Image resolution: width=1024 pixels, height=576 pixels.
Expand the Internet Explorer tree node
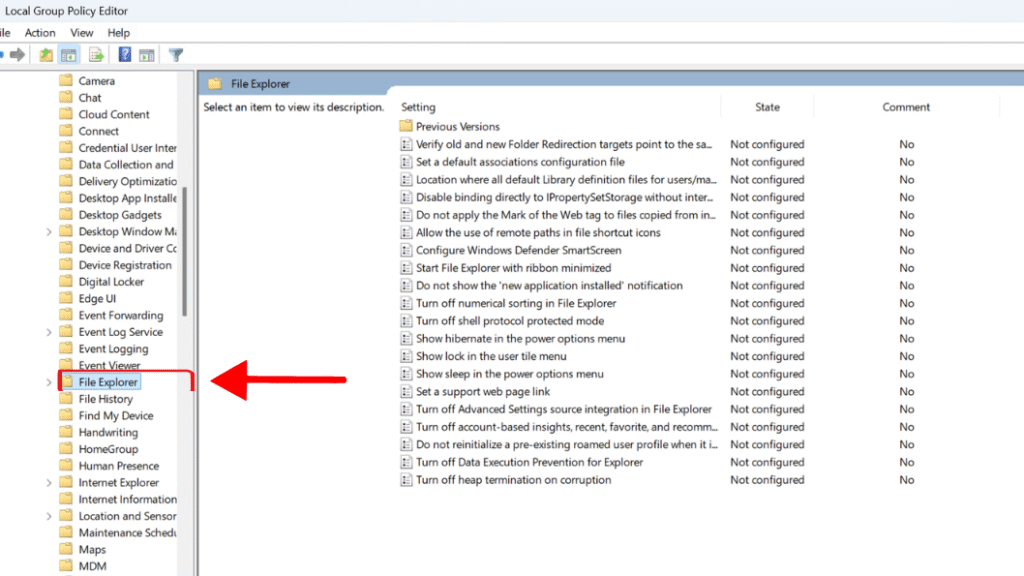click(x=49, y=483)
